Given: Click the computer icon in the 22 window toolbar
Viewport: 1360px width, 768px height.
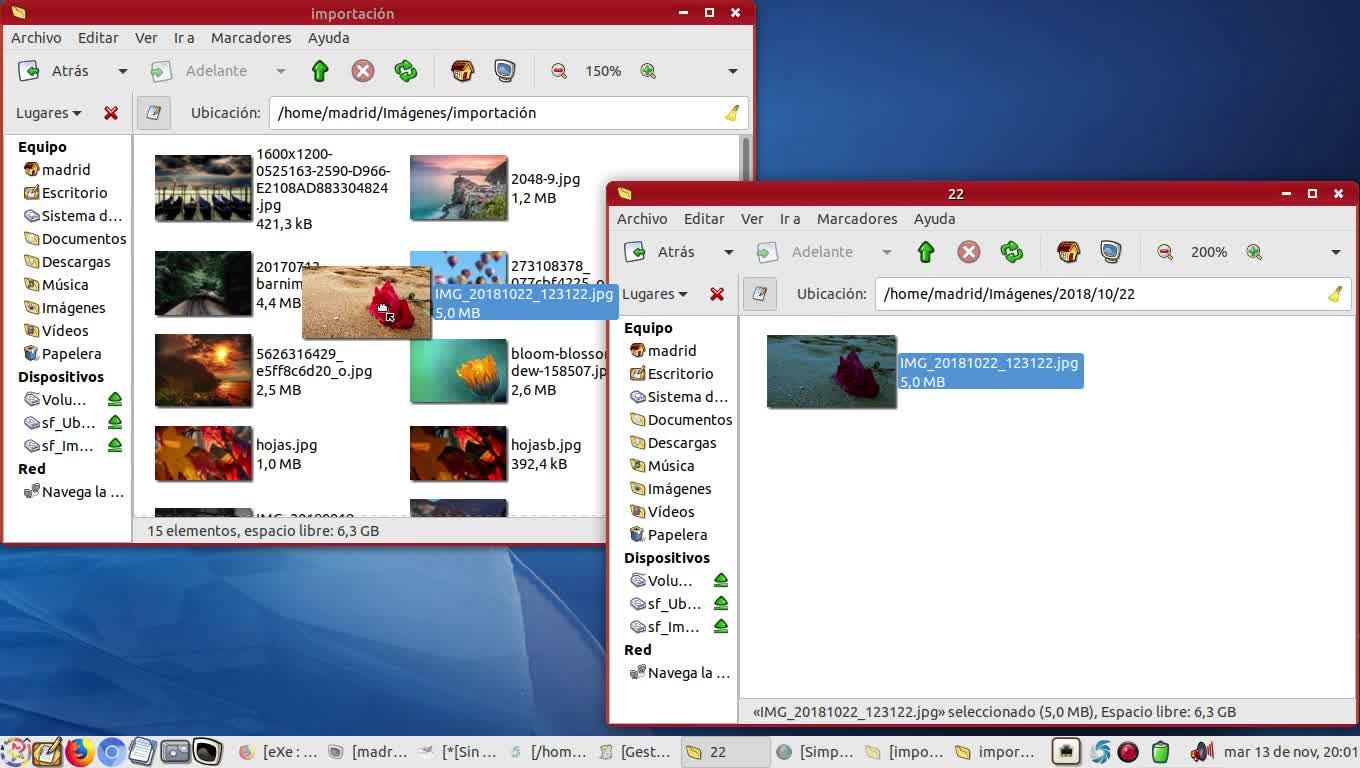Looking at the screenshot, I should pos(1111,252).
